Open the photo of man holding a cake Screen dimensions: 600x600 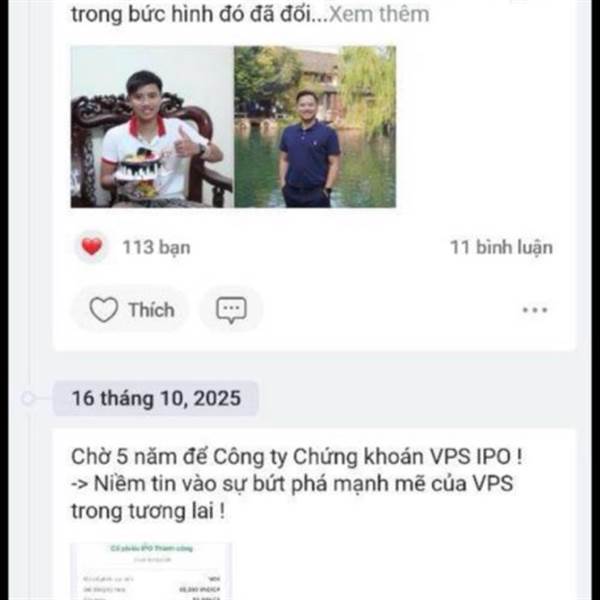click(x=152, y=127)
